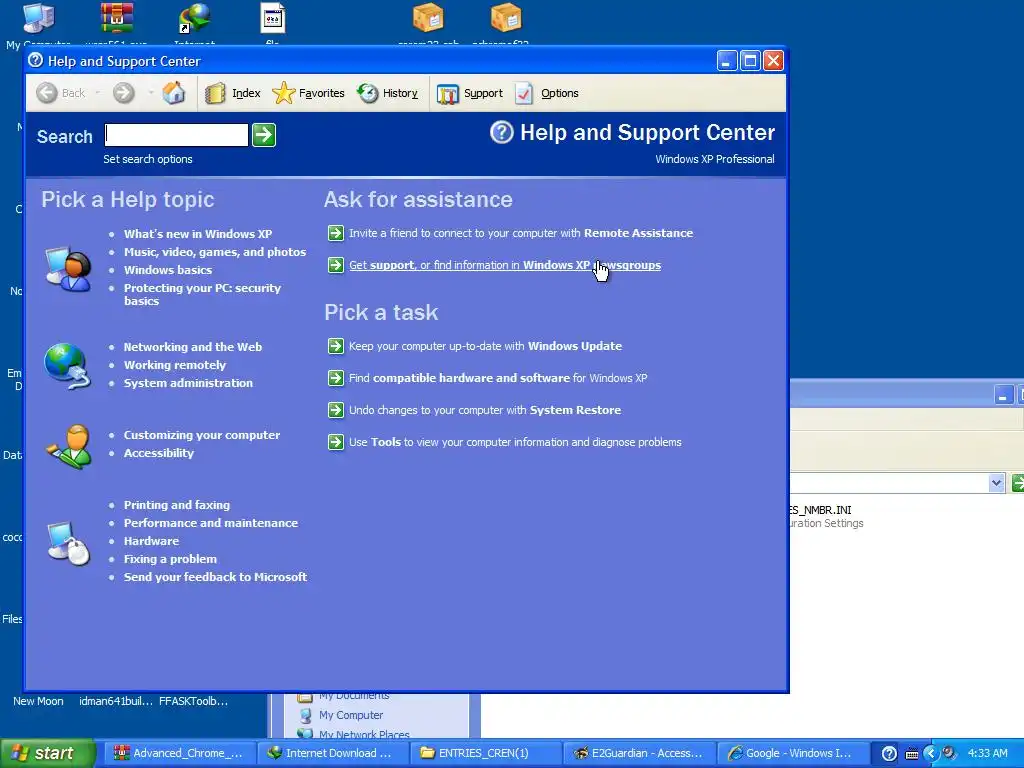Open Favorites in the toolbar

[x=308, y=93]
